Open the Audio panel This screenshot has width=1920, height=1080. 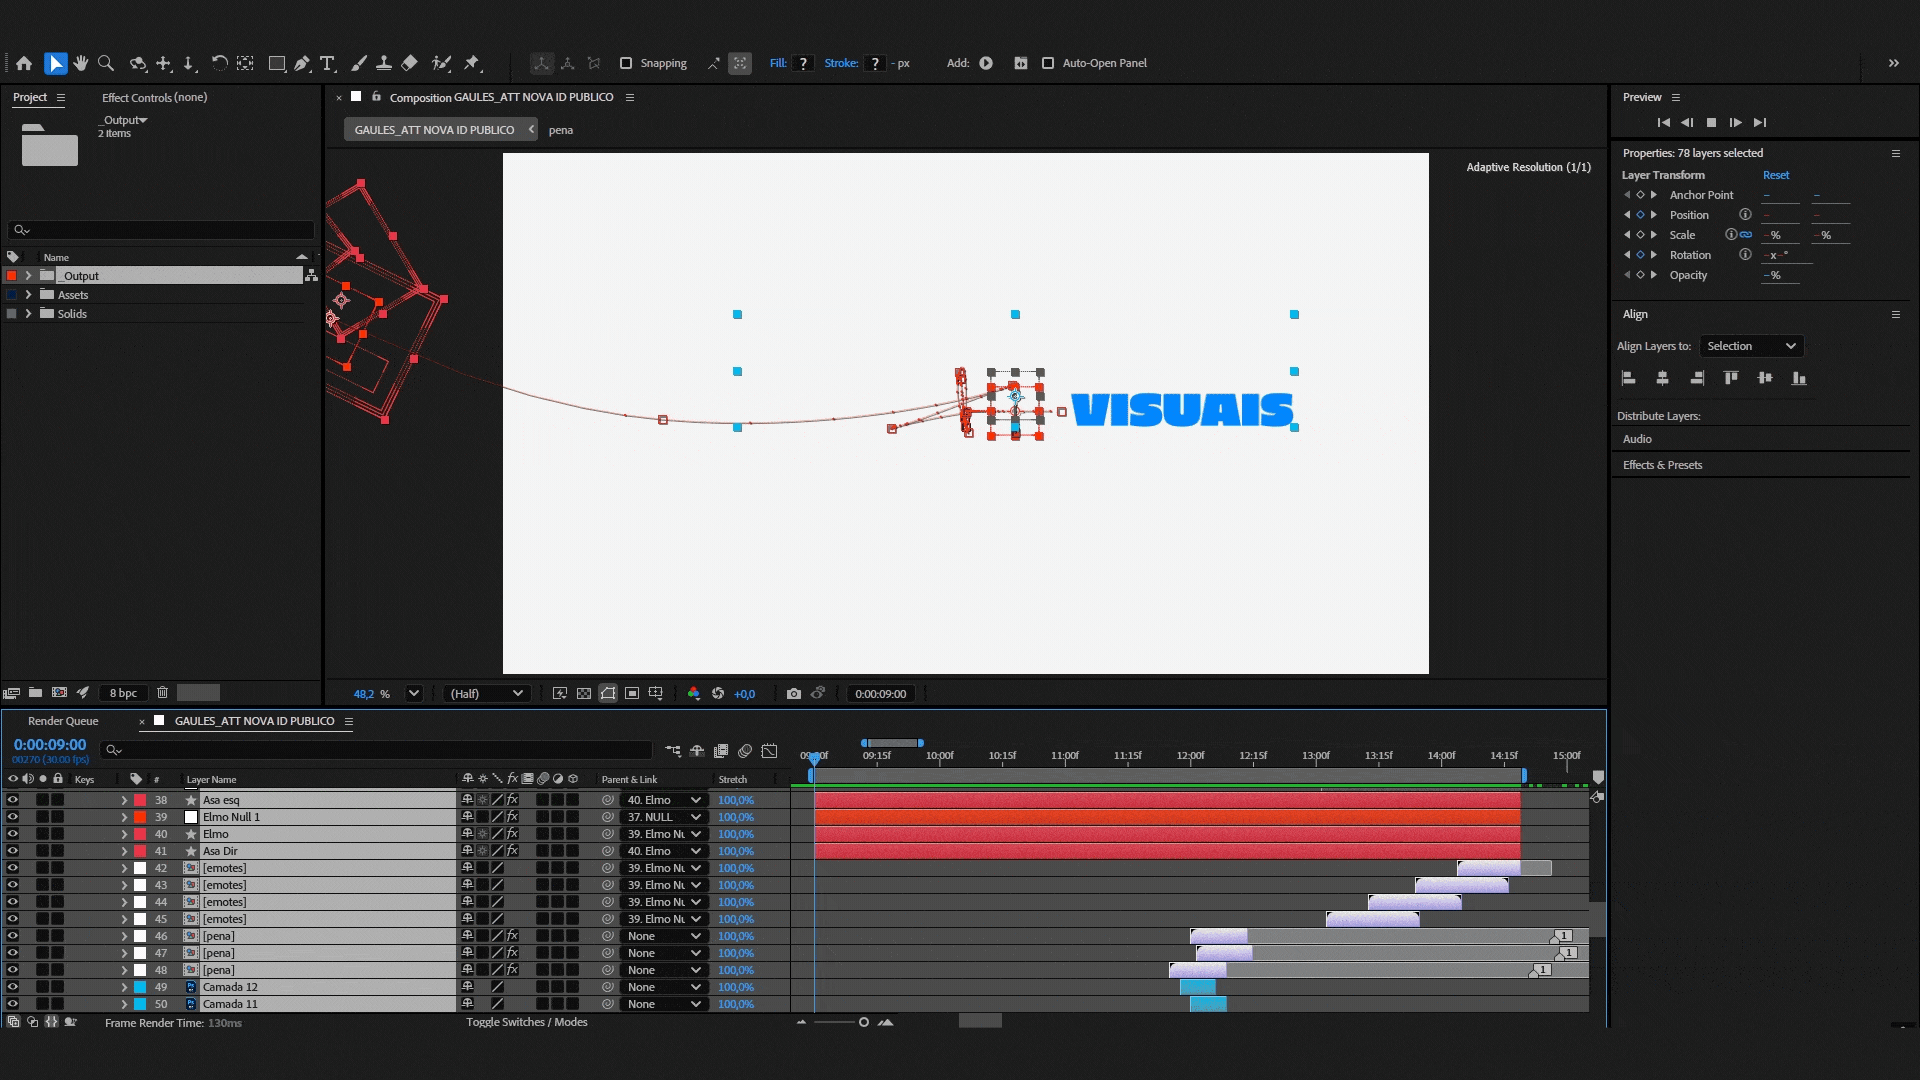click(x=1637, y=439)
